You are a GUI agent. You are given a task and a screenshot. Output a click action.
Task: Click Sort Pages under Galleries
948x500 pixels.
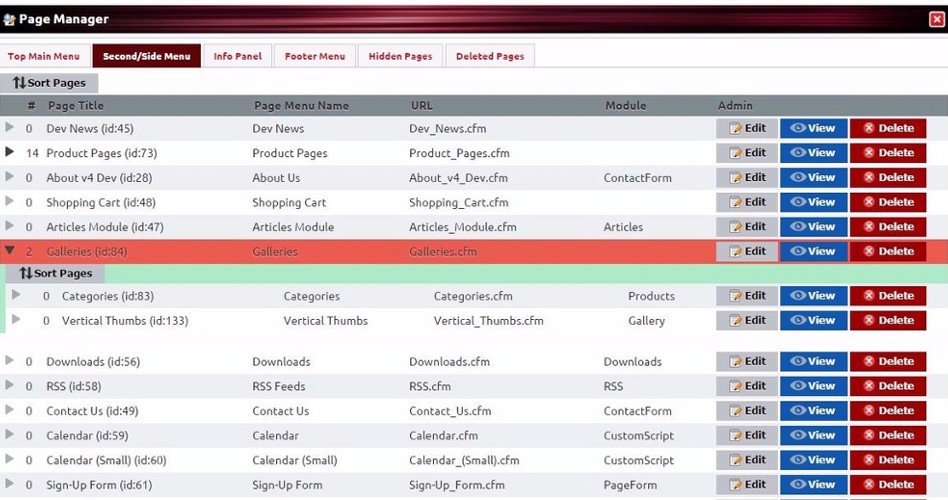click(x=56, y=273)
